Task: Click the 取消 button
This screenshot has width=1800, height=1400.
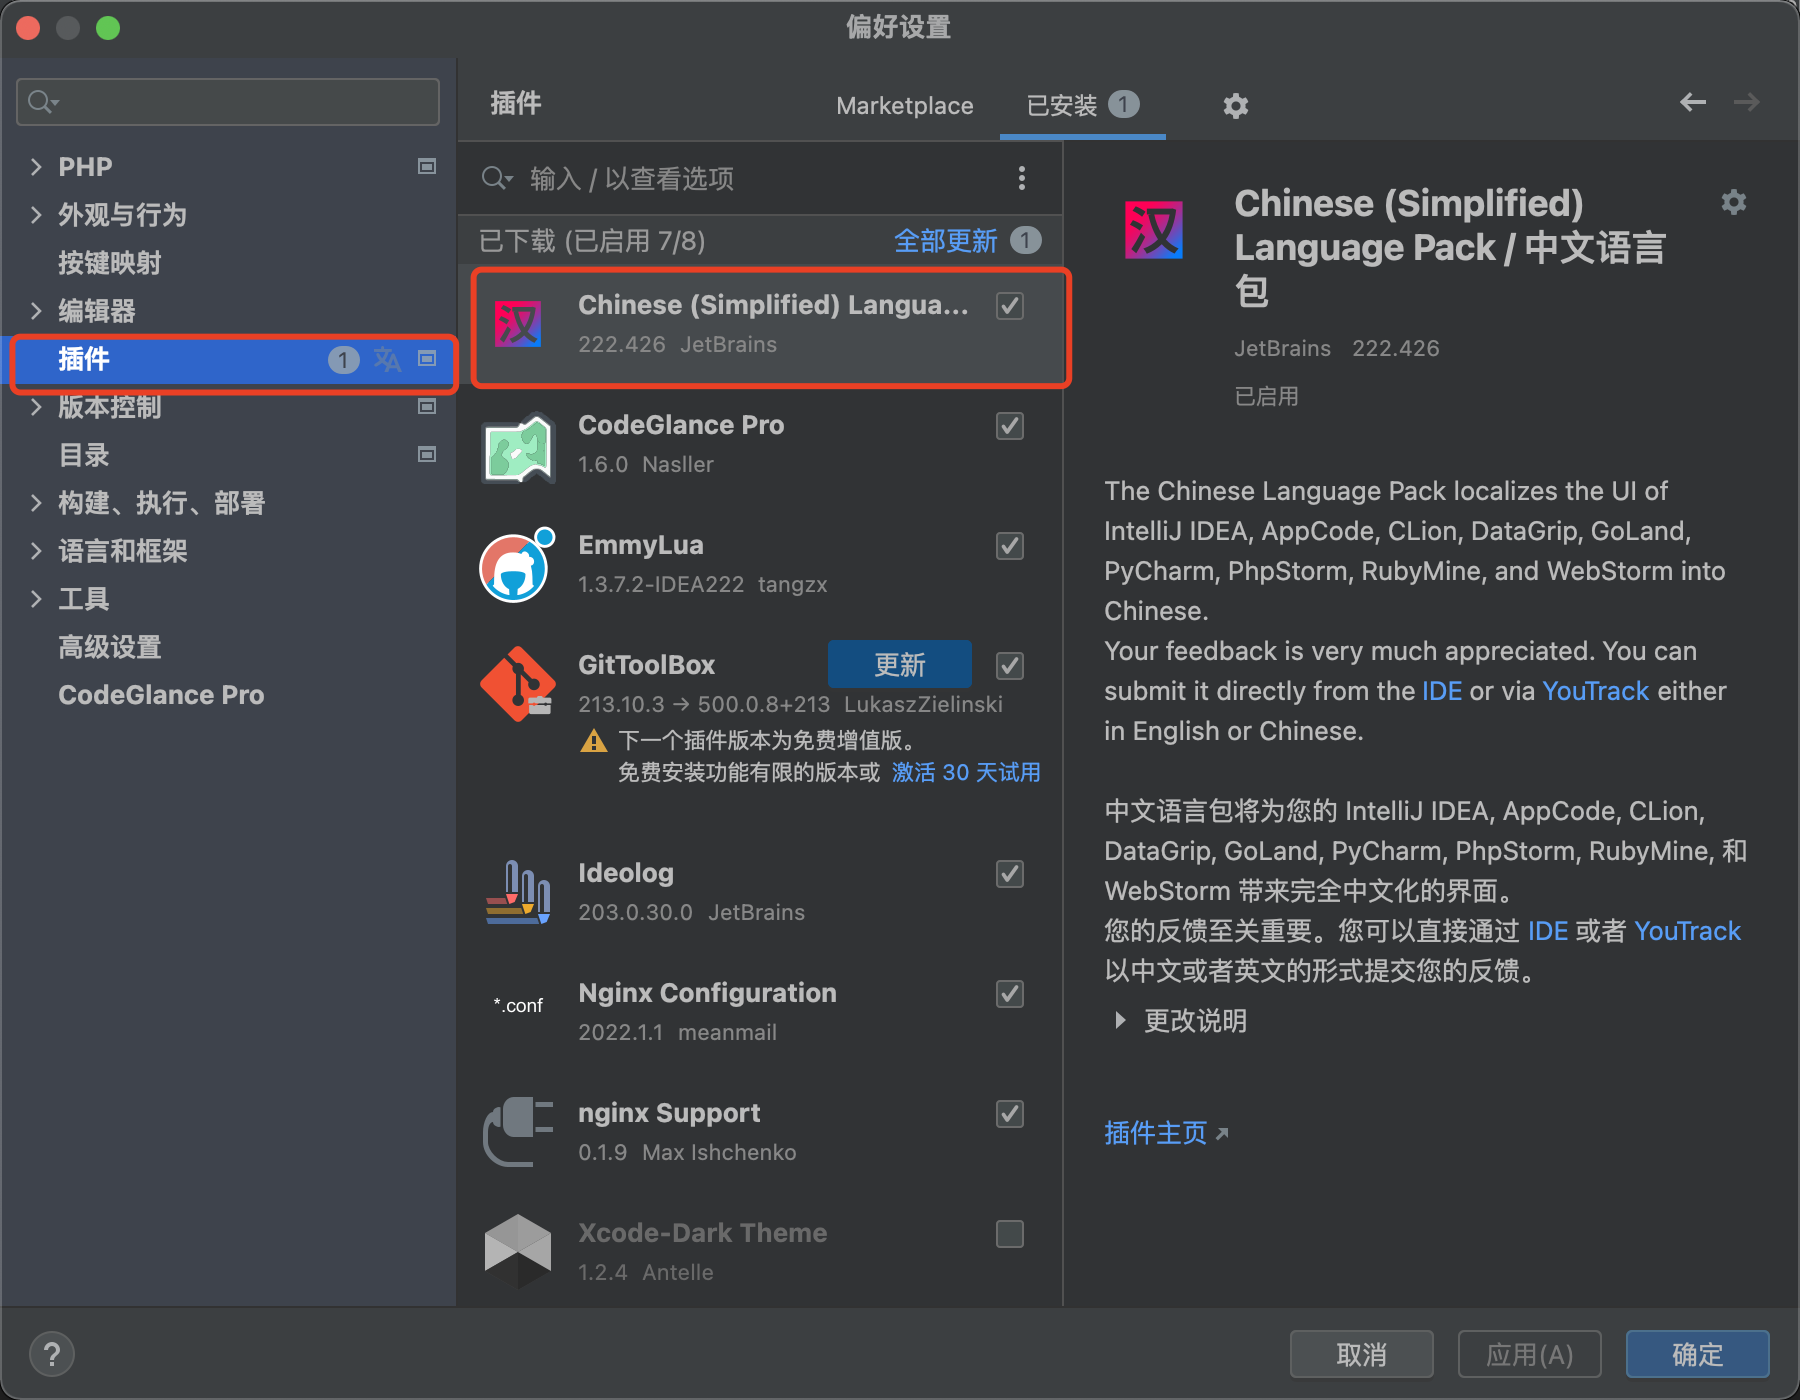Action: point(1362,1354)
